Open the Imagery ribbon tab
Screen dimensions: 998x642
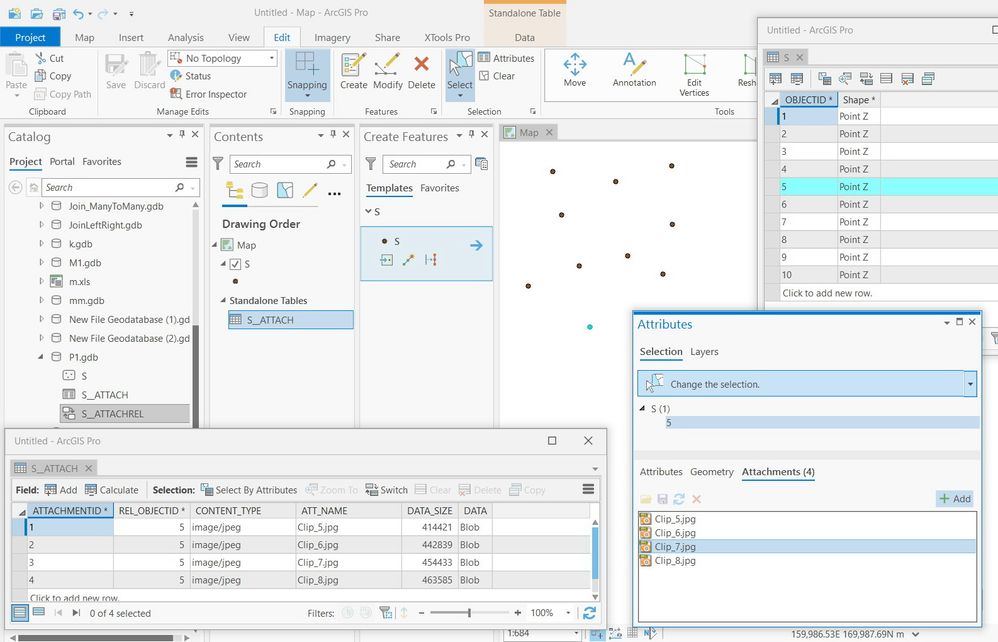332,38
